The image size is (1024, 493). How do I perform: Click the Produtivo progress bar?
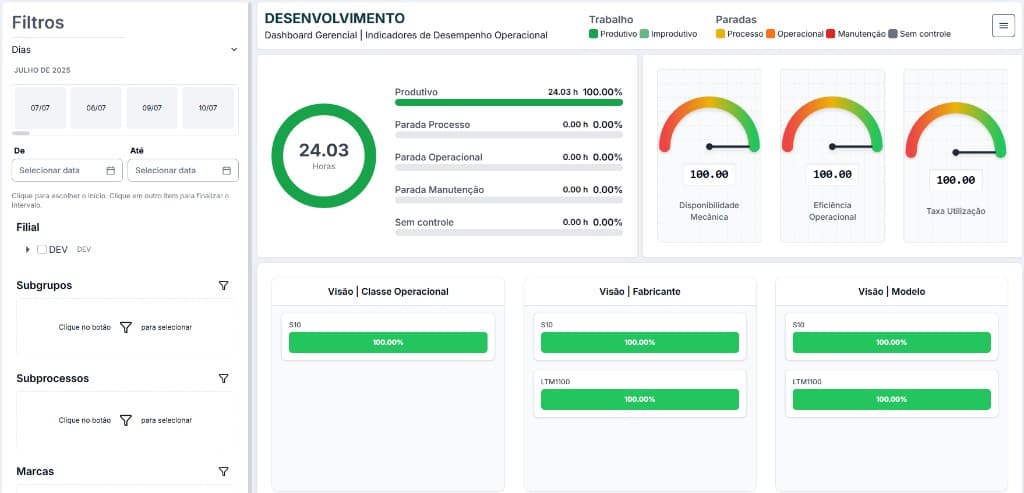pos(509,103)
